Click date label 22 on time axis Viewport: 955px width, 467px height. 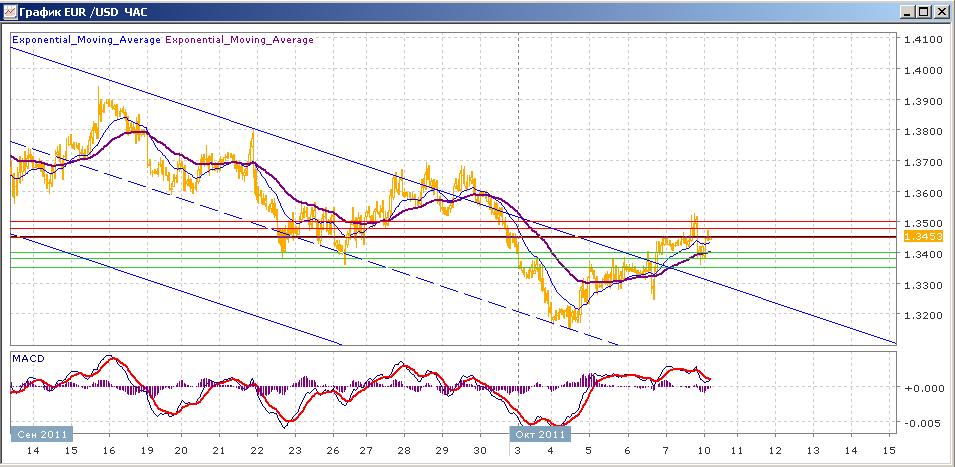(x=256, y=451)
